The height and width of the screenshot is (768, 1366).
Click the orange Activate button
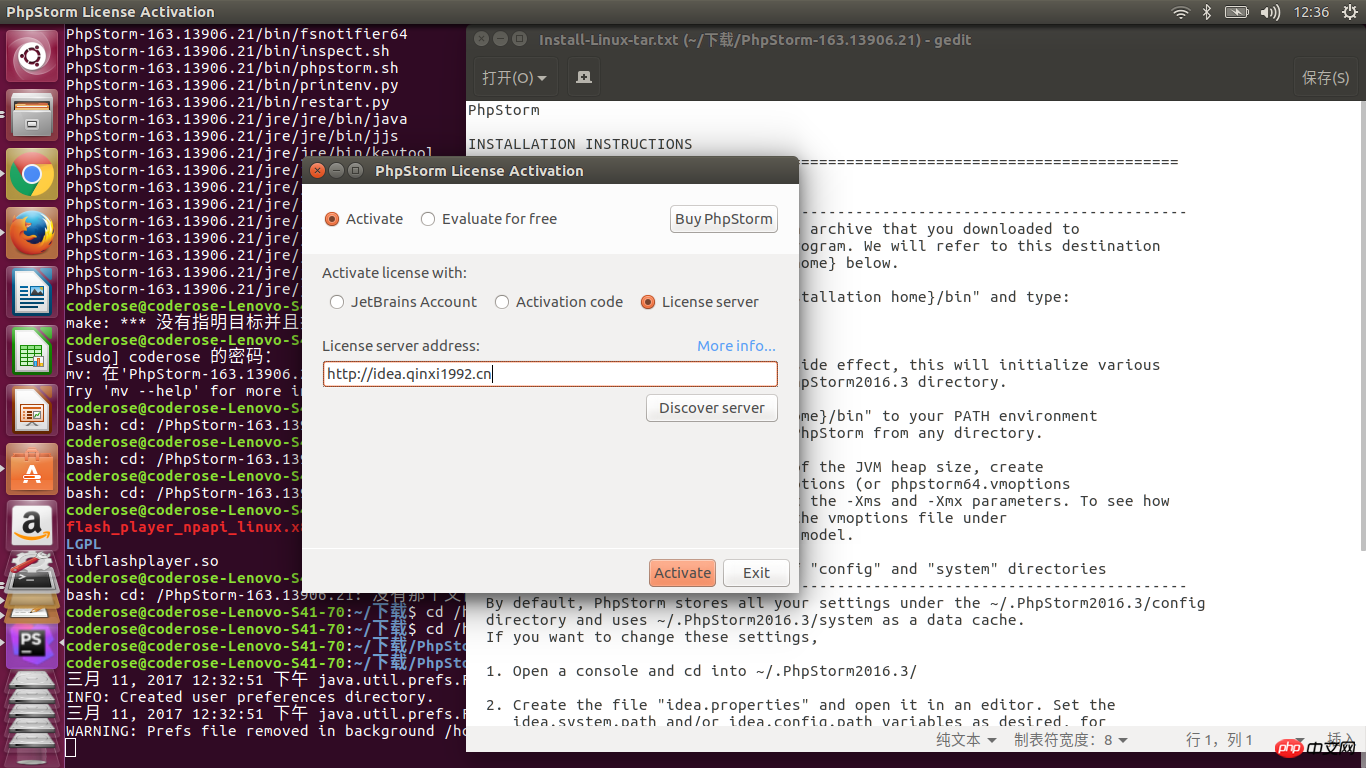tap(682, 573)
